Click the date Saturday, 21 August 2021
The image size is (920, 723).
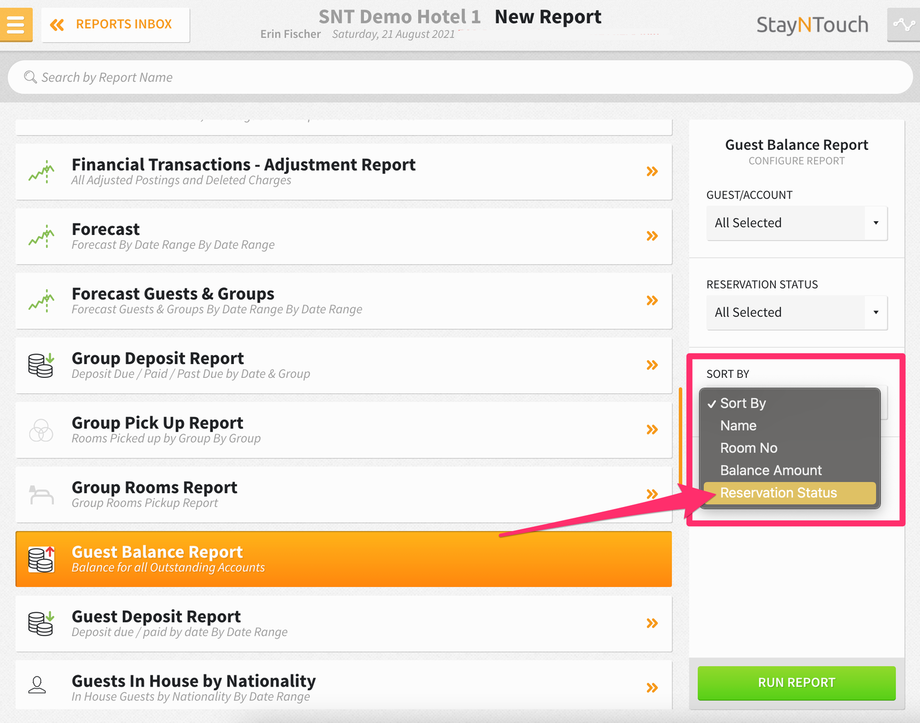point(393,34)
